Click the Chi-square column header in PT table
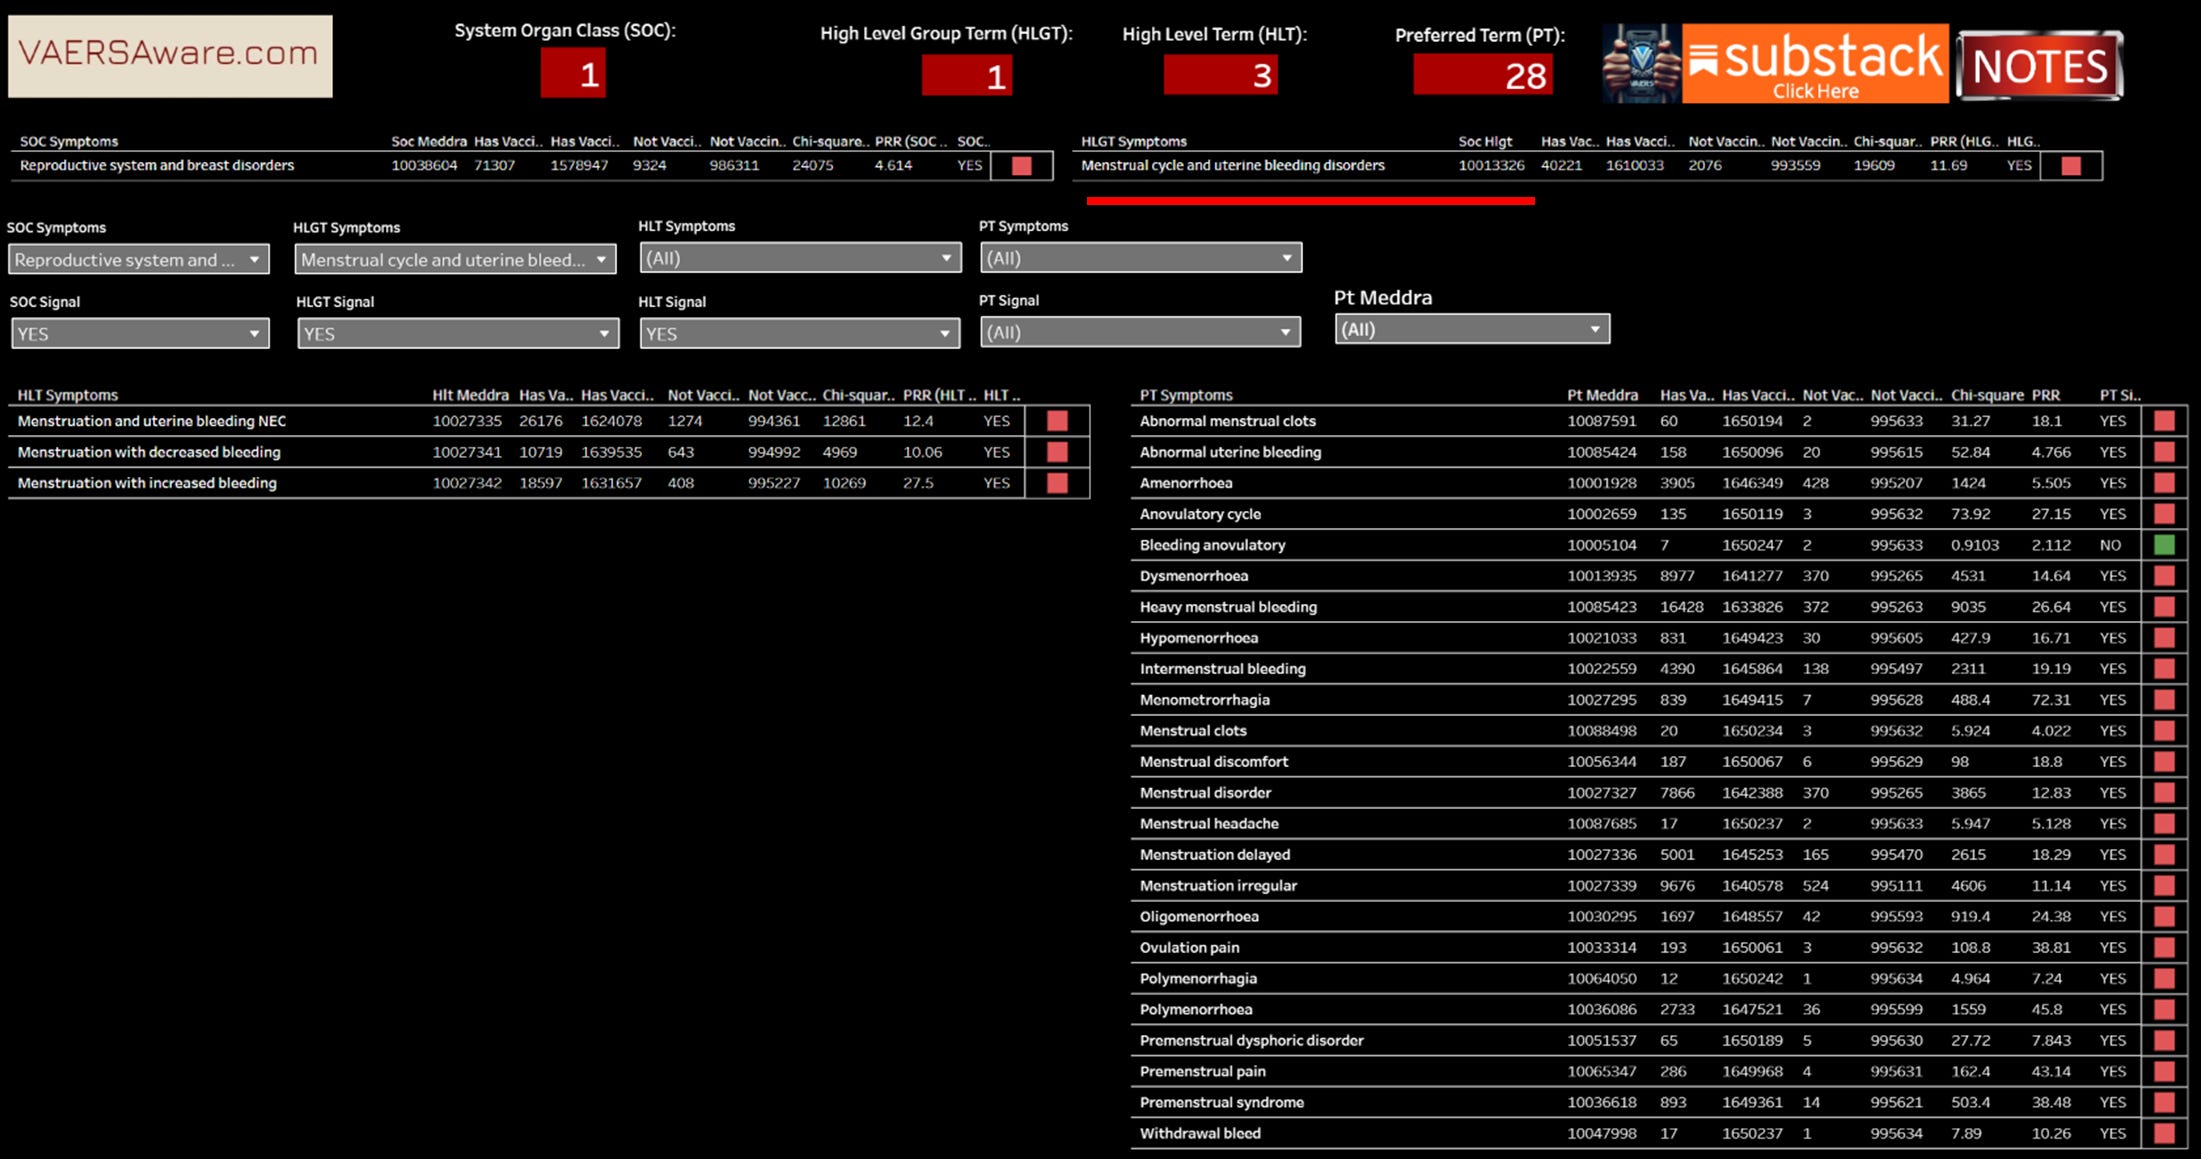This screenshot has height=1159, width=2201. (x=1986, y=395)
